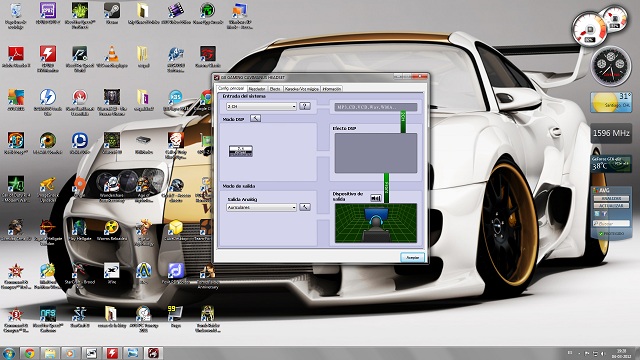Image resolution: width=640 pixels, height=360 pixels.
Task: Click the AVG gadget search field
Action: (611, 224)
